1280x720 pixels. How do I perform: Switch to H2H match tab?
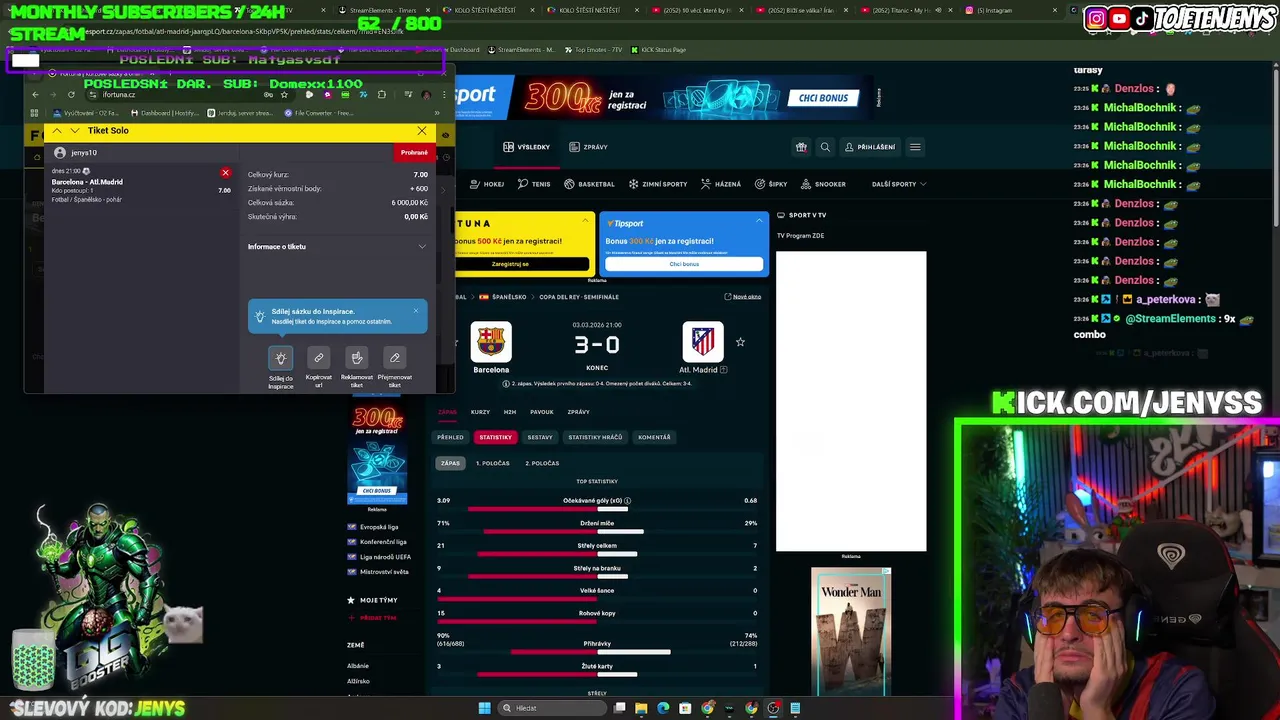point(510,412)
